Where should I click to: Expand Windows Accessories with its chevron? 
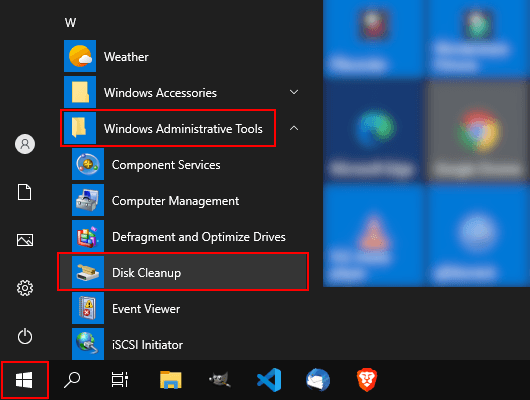coord(294,92)
